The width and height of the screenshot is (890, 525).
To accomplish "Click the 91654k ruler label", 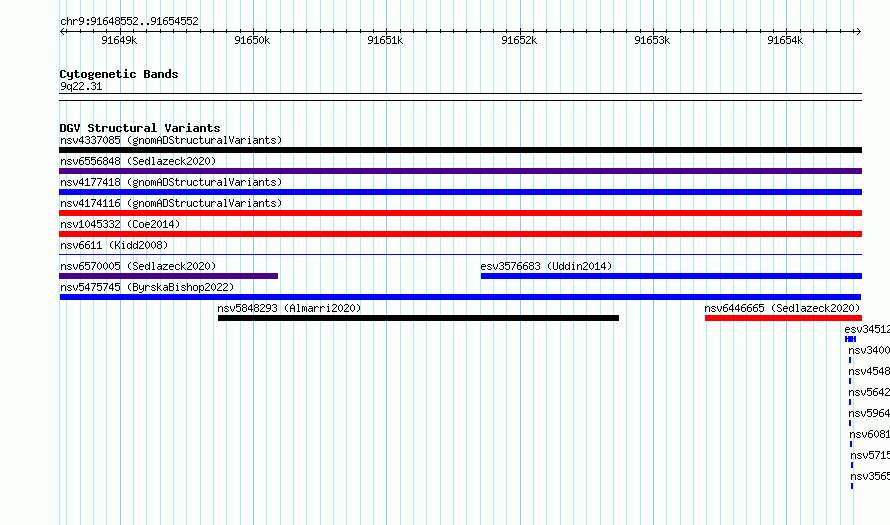I will point(785,40).
